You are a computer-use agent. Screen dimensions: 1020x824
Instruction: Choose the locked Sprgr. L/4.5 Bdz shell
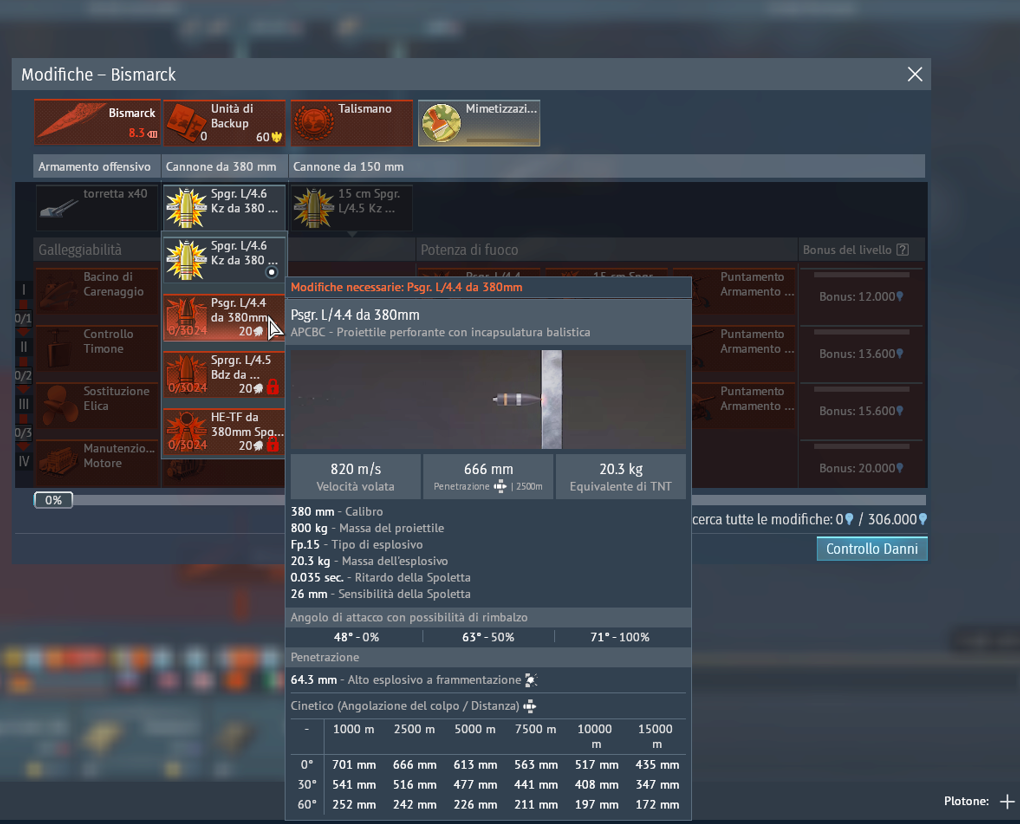click(223, 374)
